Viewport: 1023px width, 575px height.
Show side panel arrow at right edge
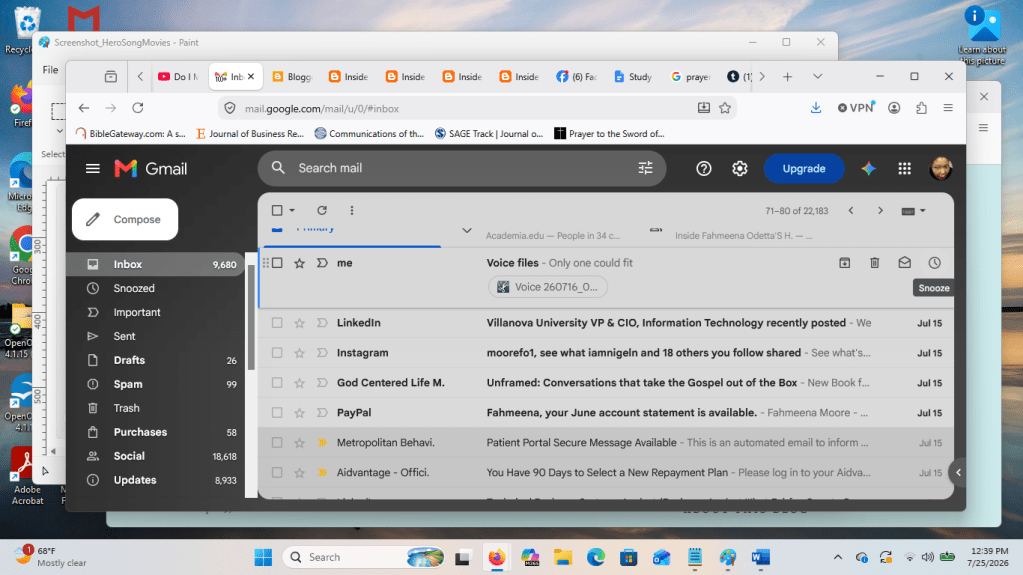click(958, 473)
